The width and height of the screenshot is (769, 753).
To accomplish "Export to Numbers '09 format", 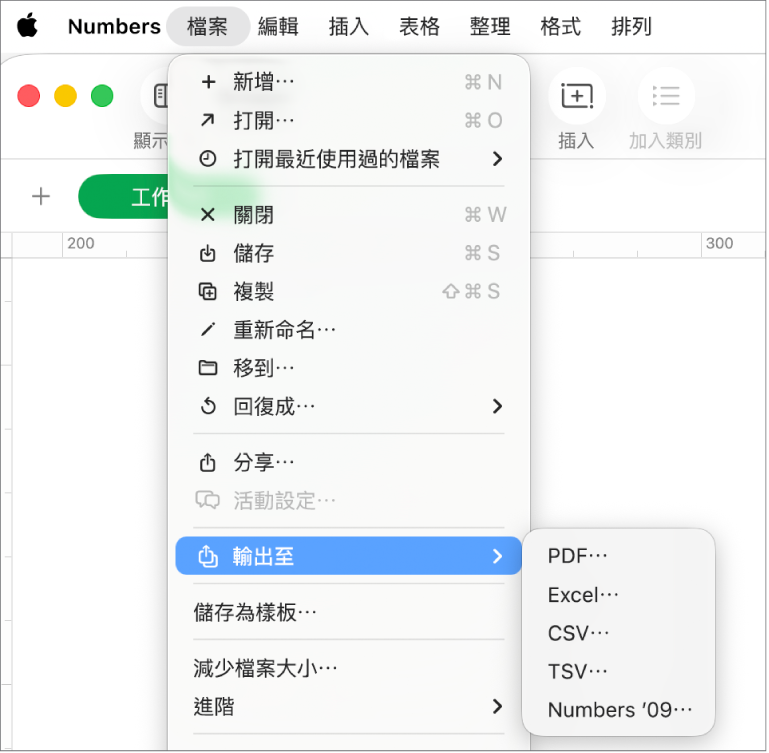I will (619, 710).
